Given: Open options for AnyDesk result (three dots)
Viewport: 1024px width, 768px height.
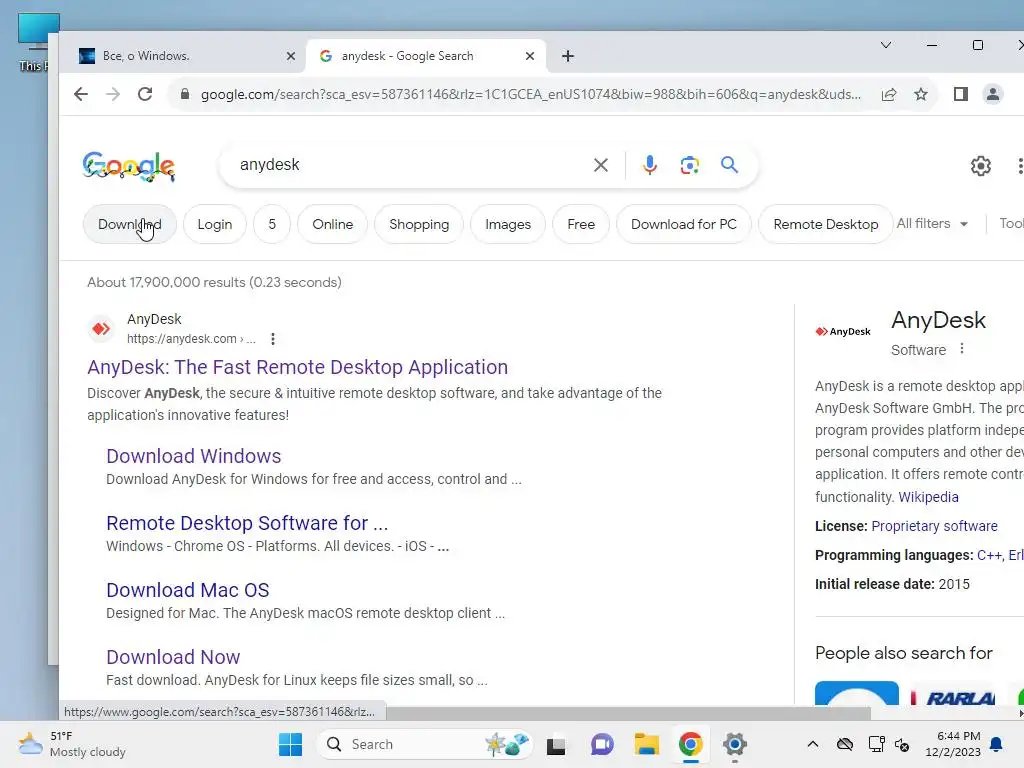Looking at the screenshot, I should click(273, 339).
